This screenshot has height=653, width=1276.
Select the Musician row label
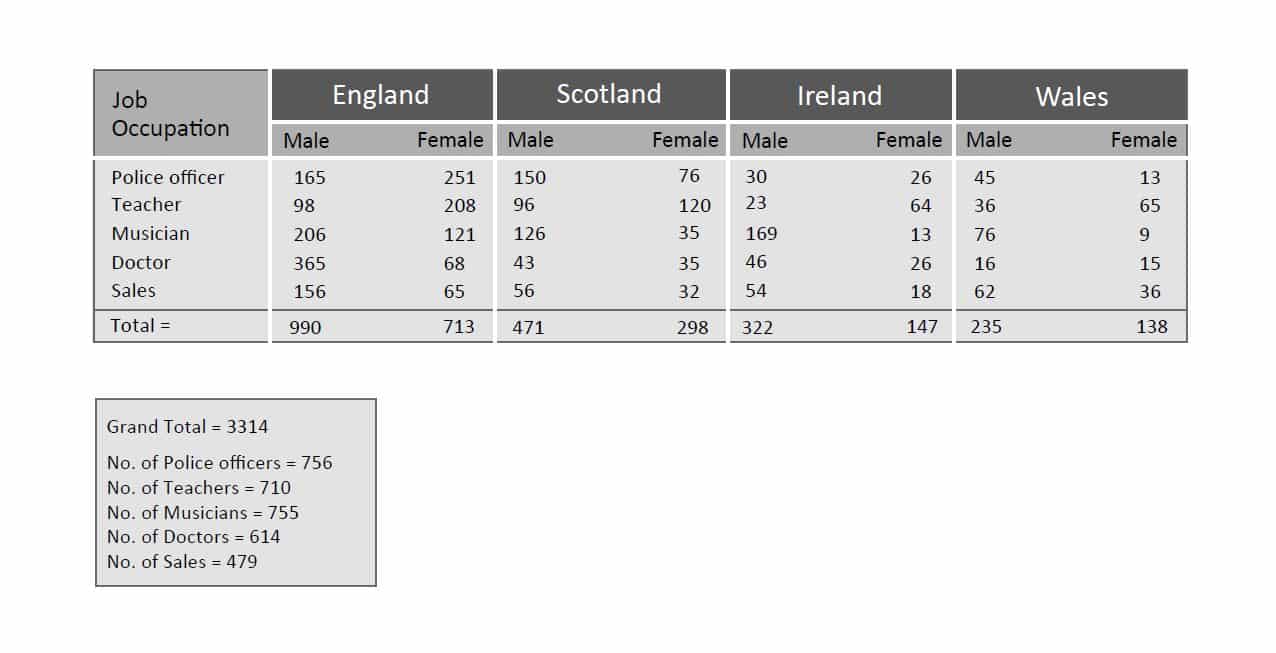tap(150, 234)
